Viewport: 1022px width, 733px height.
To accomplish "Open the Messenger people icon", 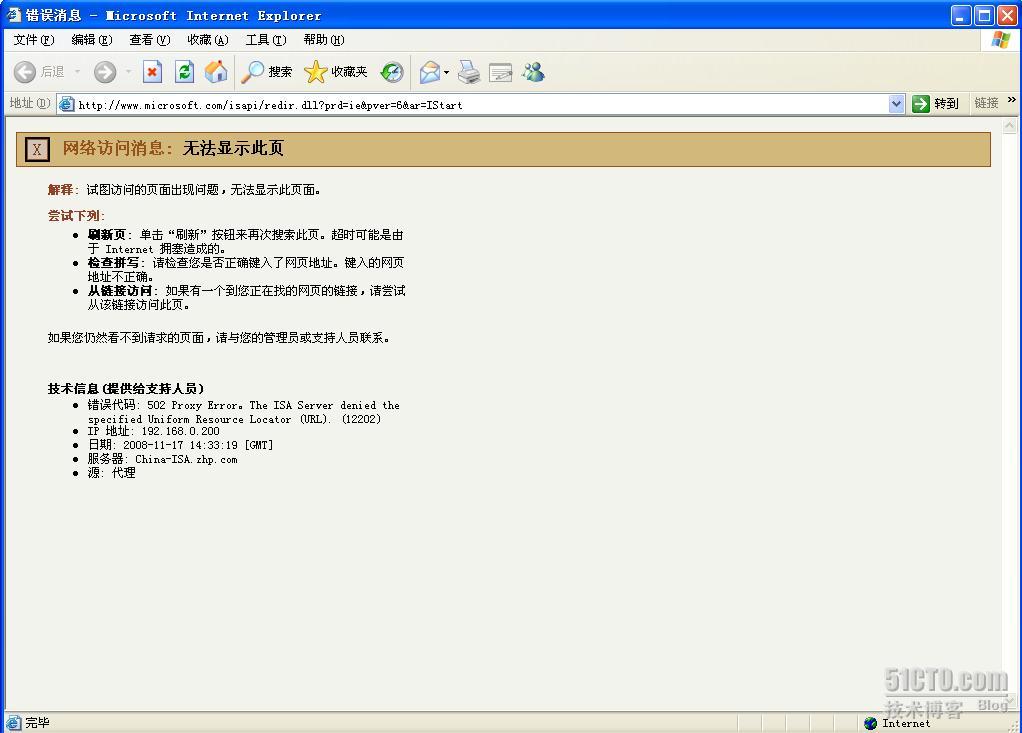I will [x=533, y=72].
